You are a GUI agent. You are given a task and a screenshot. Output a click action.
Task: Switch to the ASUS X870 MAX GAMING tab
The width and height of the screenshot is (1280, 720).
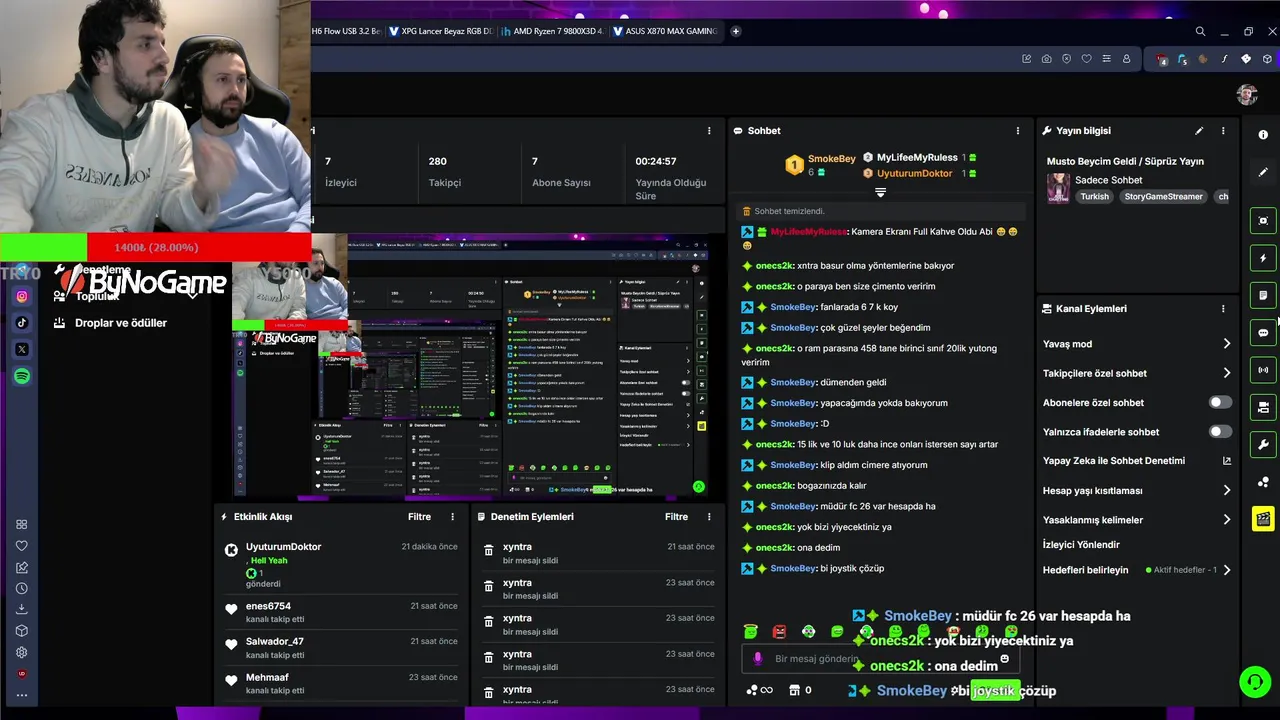664,31
